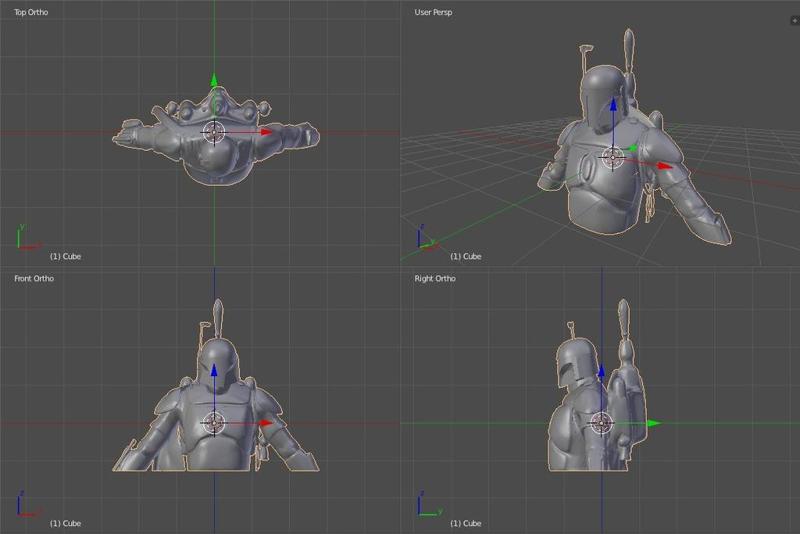This screenshot has width=800, height=534.
Task: Click the green Y-axis arrow in Right Ortho view
Action: (654, 423)
